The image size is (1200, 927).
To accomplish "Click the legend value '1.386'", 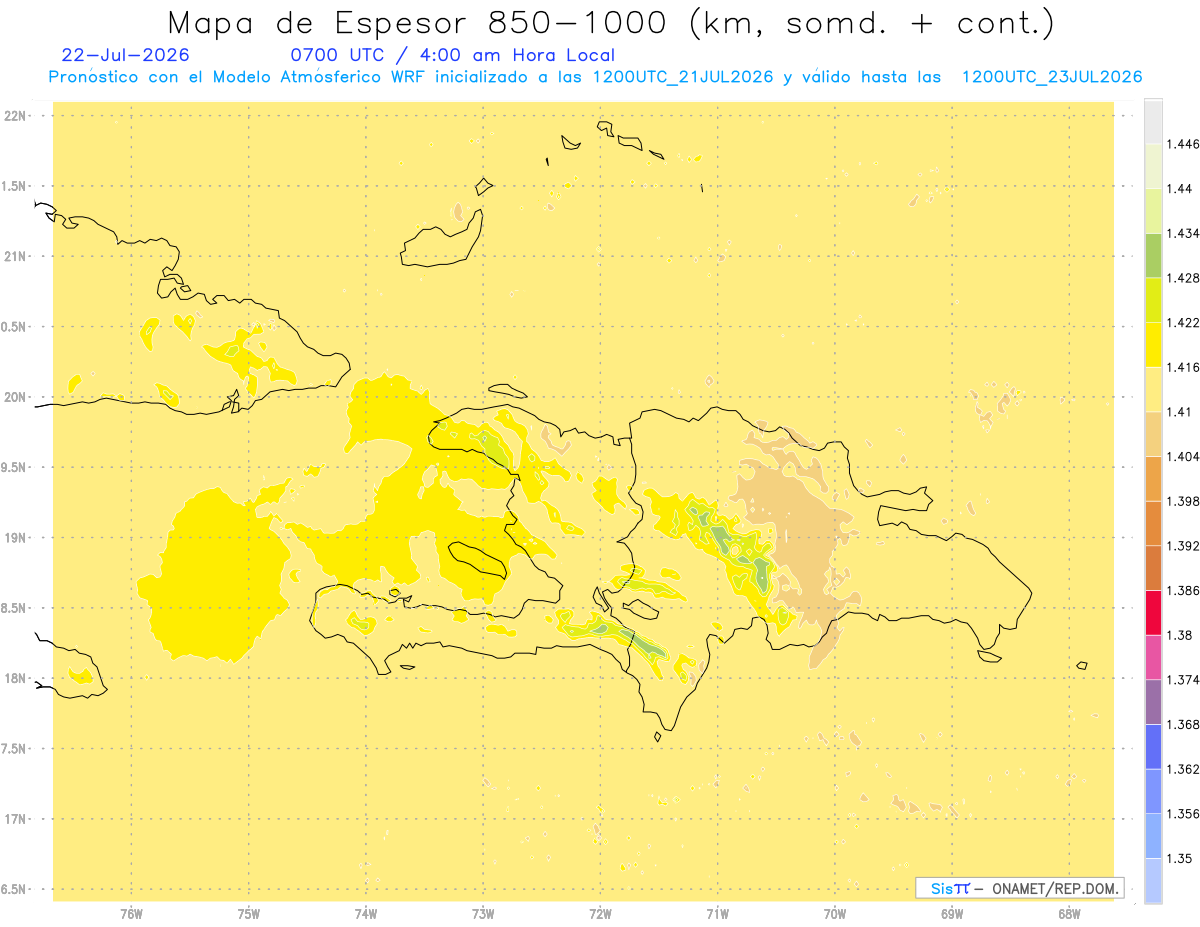I will tap(1183, 590).
